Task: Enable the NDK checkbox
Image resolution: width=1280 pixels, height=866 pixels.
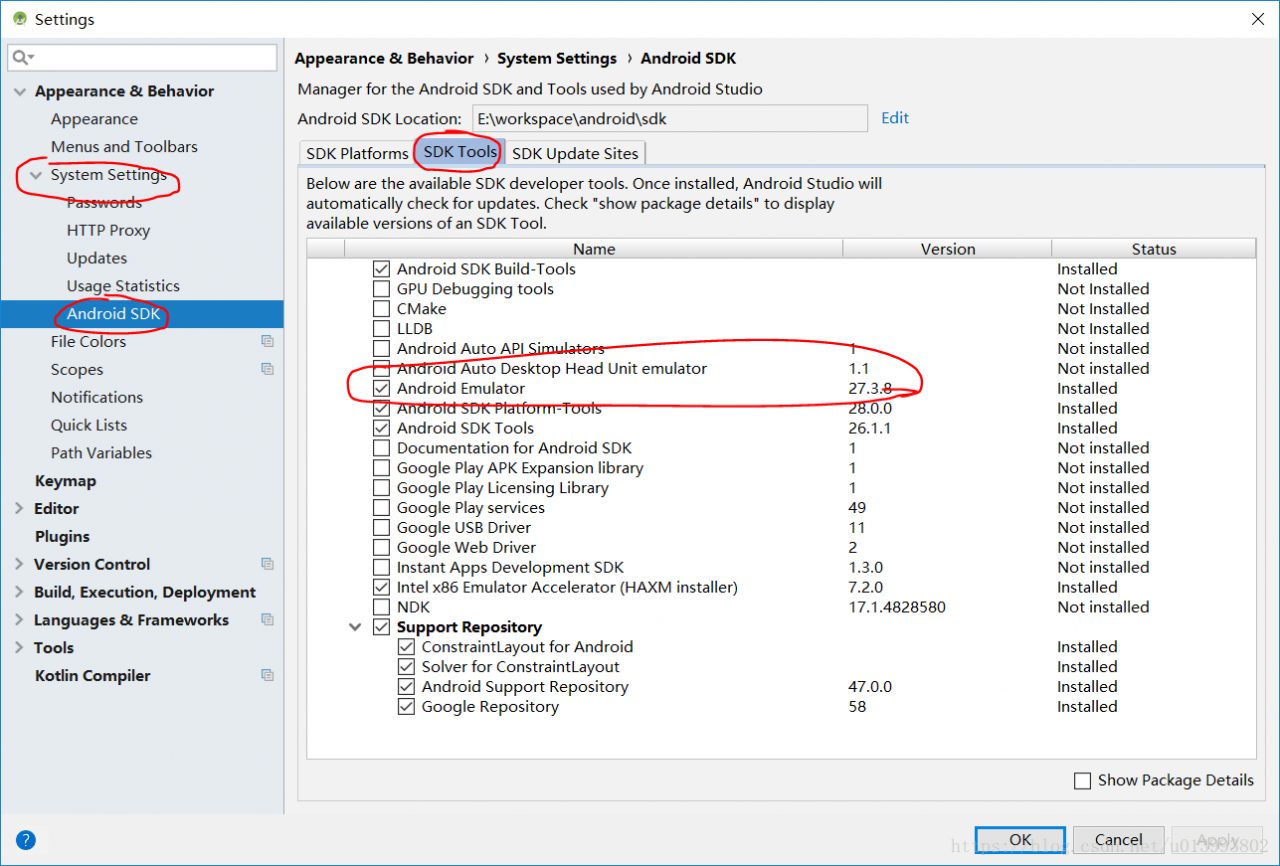Action: click(x=381, y=607)
